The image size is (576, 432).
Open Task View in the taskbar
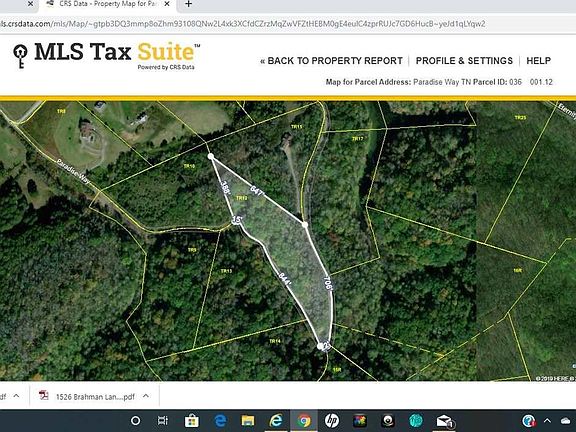[x=162, y=421]
